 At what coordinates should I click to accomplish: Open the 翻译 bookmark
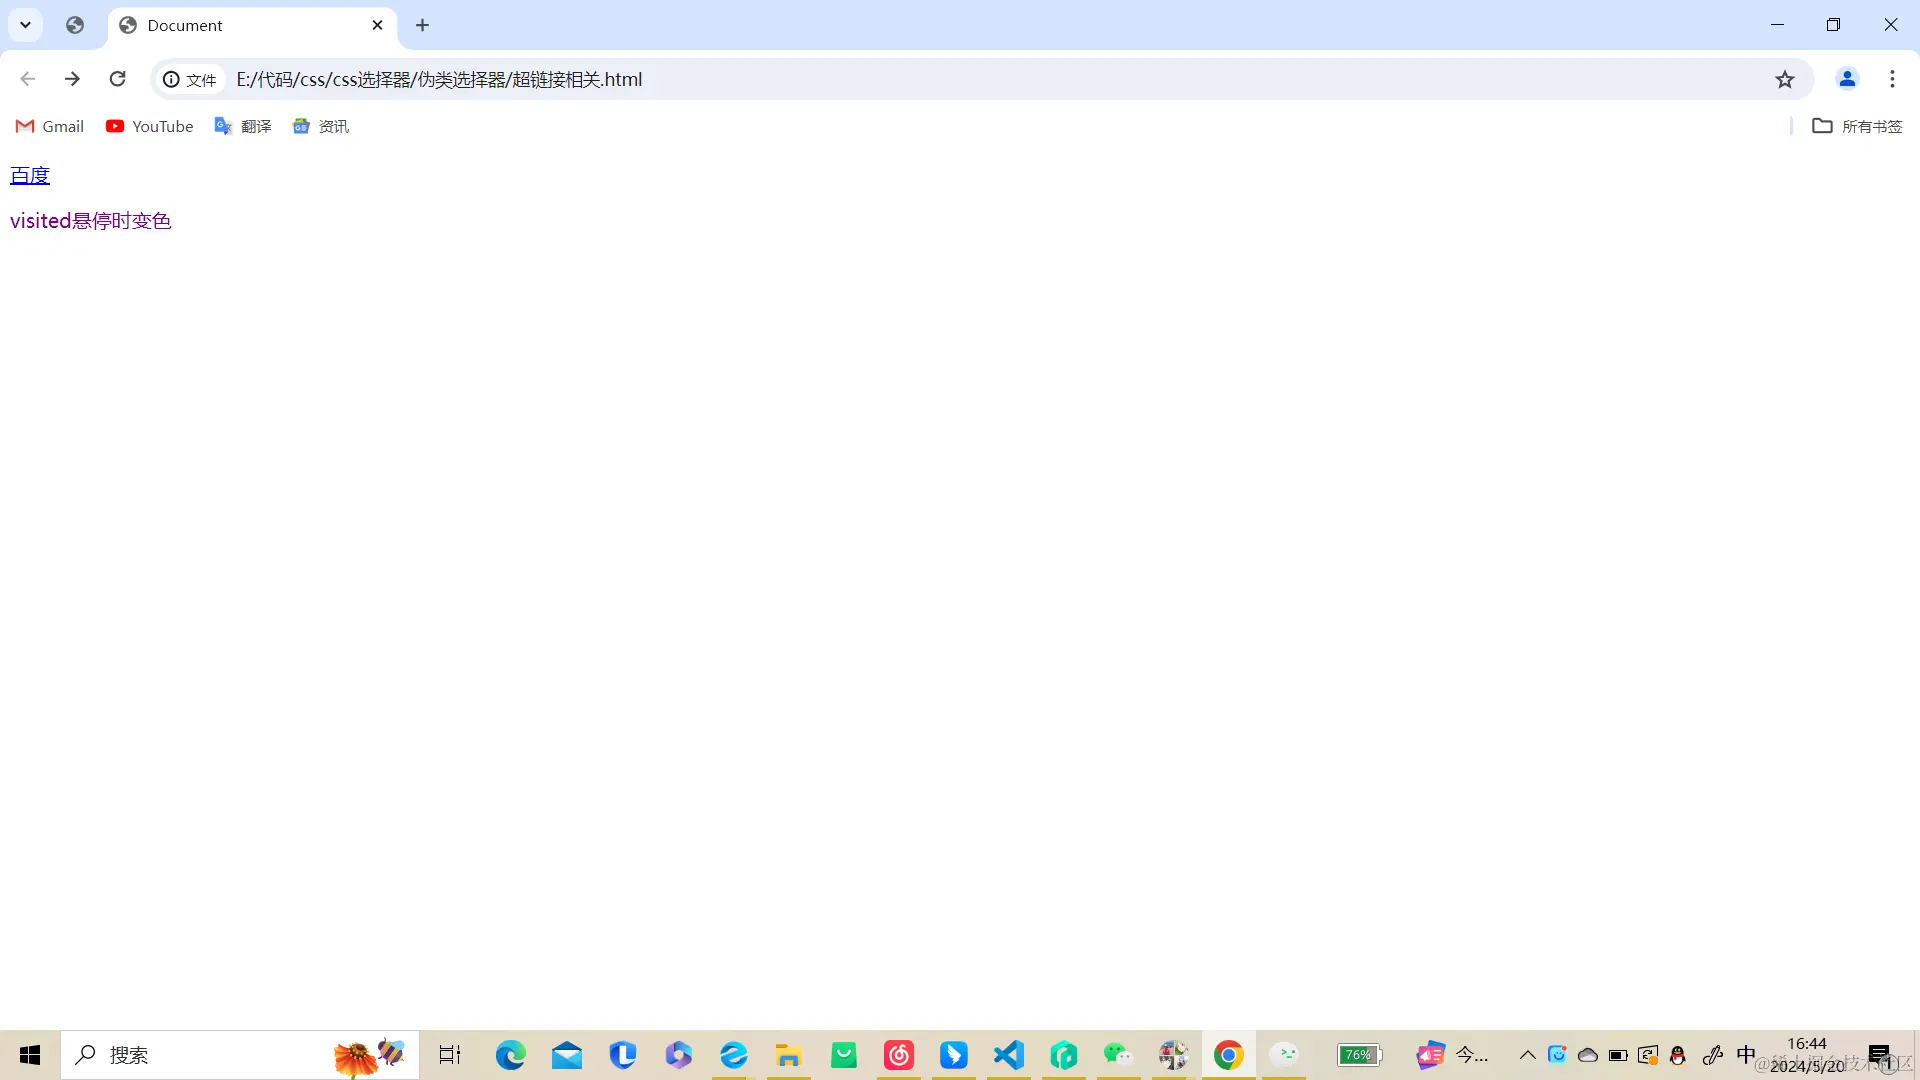click(243, 126)
